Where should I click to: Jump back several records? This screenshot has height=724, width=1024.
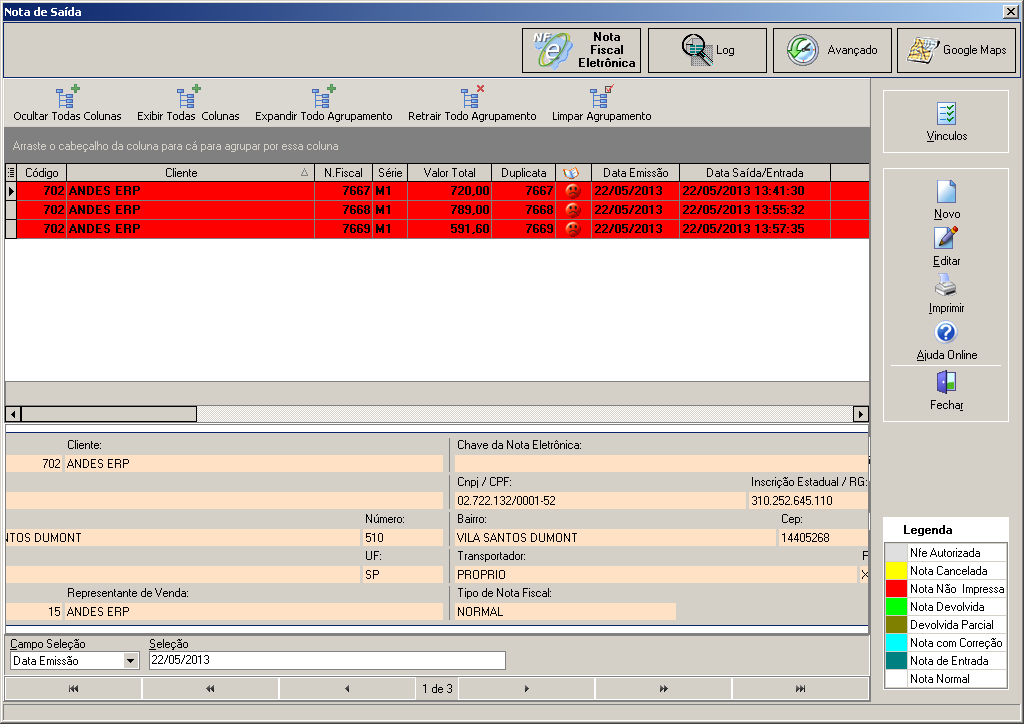coord(210,689)
